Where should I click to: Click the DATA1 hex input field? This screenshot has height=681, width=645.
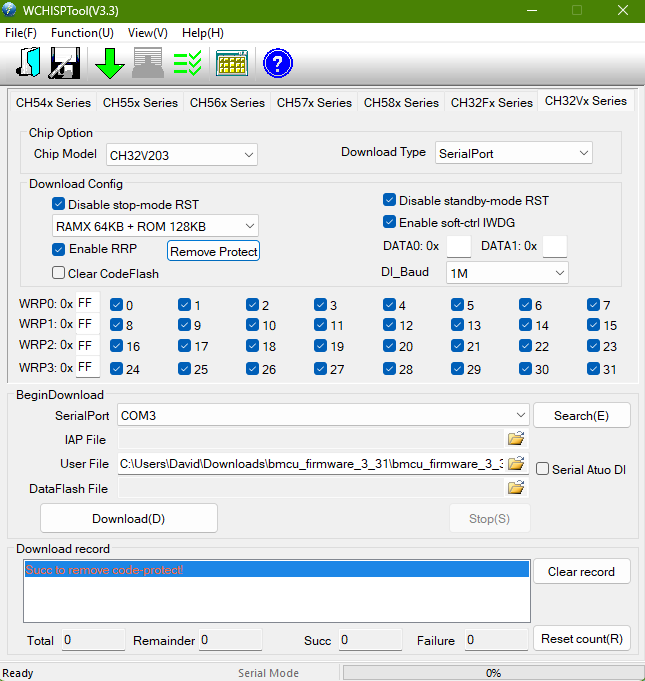pyautogui.click(x=555, y=246)
